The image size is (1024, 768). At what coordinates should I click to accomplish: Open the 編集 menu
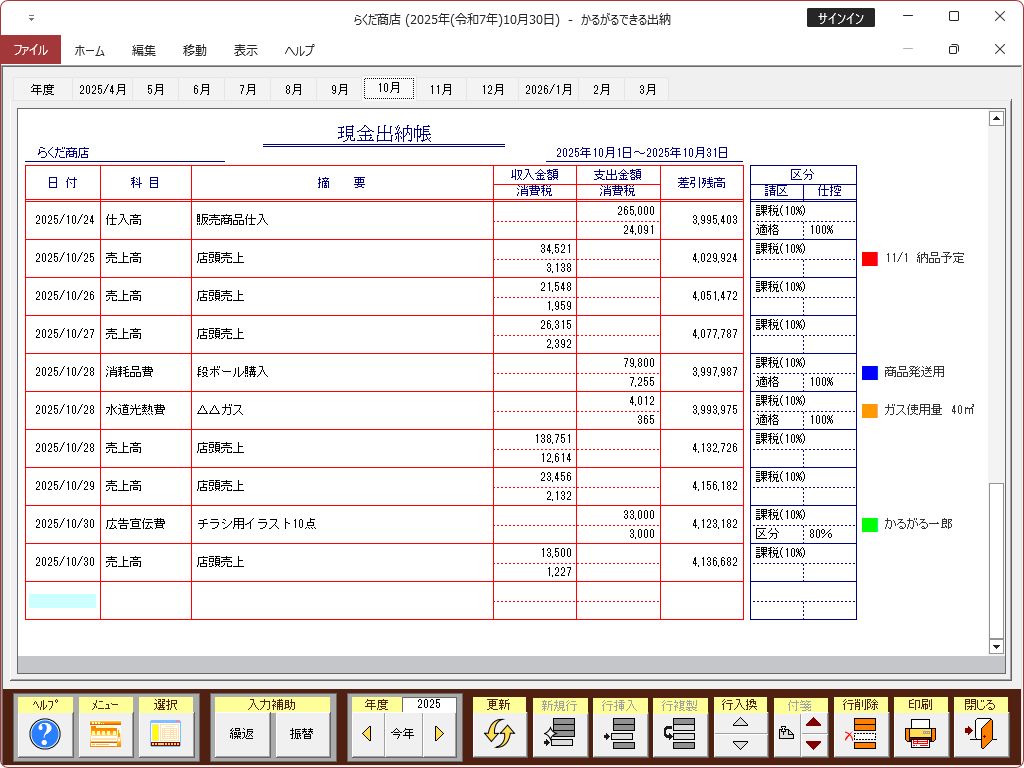(144, 50)
